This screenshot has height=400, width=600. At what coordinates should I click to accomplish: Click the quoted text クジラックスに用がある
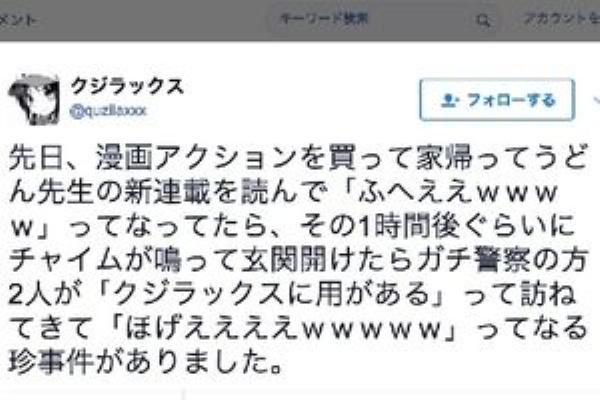point(272,294)
